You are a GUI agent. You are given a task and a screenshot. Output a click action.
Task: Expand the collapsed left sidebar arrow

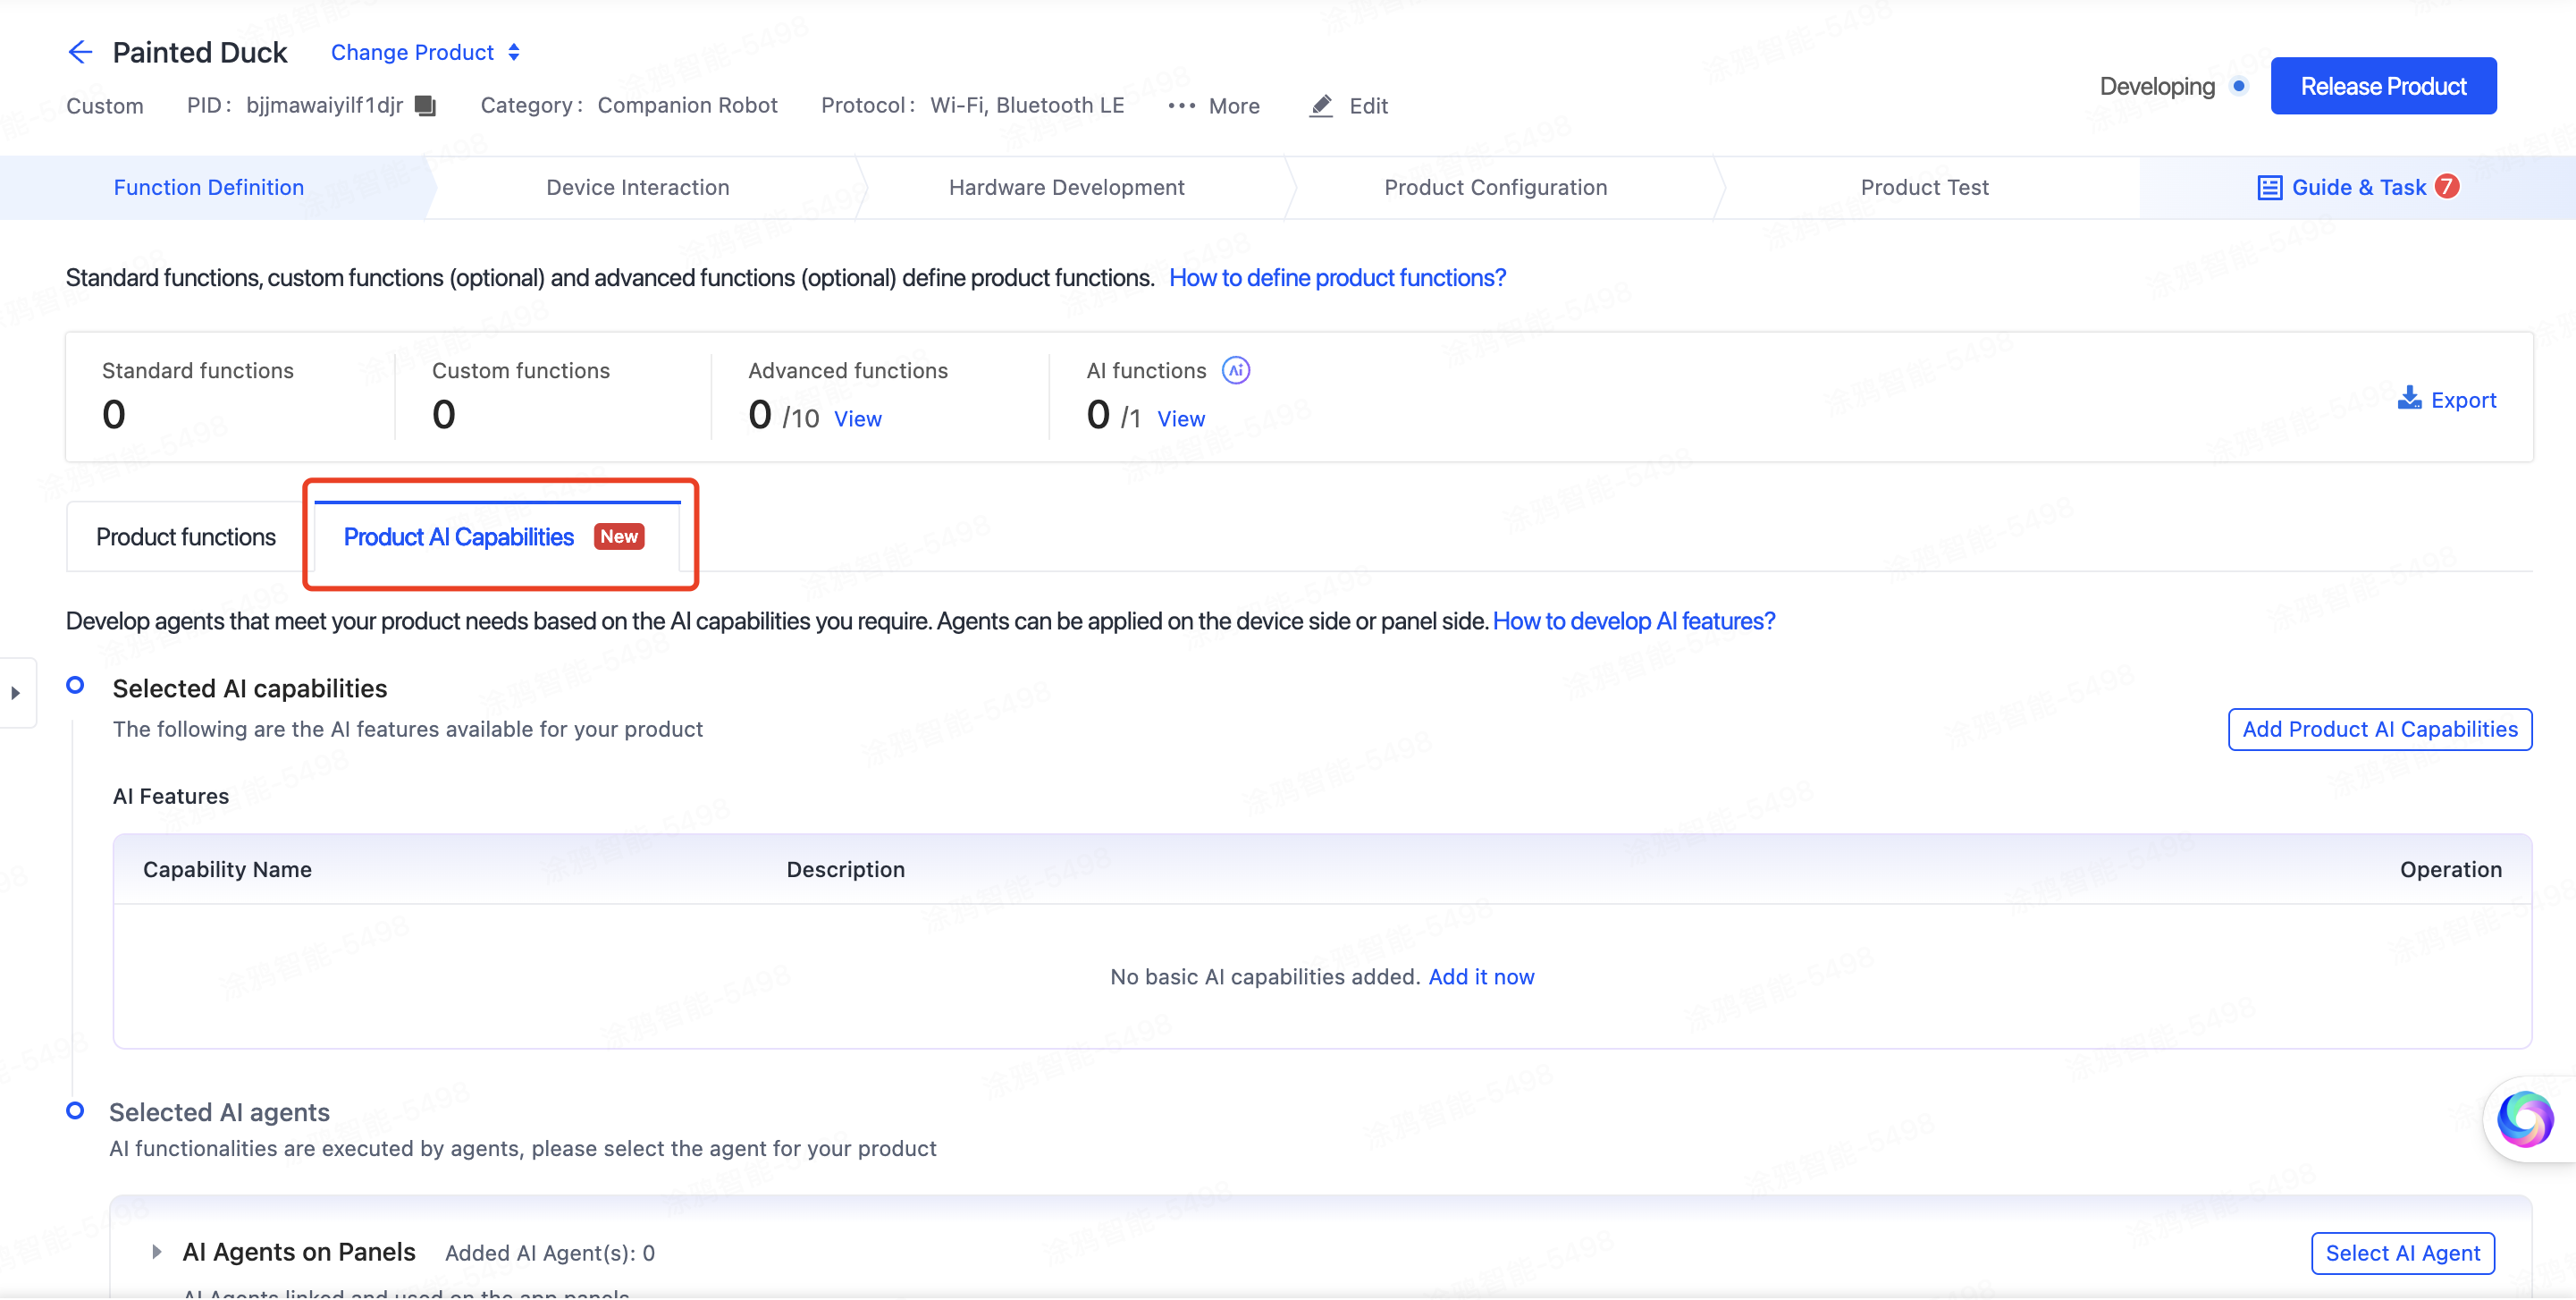pos(16,692)
